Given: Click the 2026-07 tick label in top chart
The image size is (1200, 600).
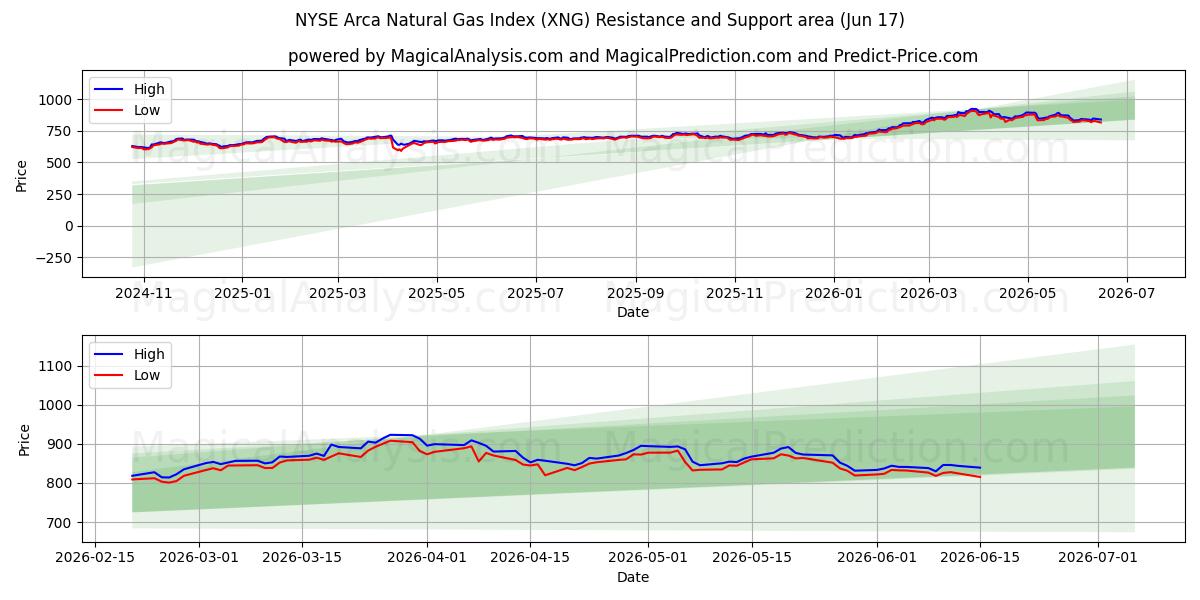Looking at the screenshot, I should pyautogui.click(x=1126, y=293).
